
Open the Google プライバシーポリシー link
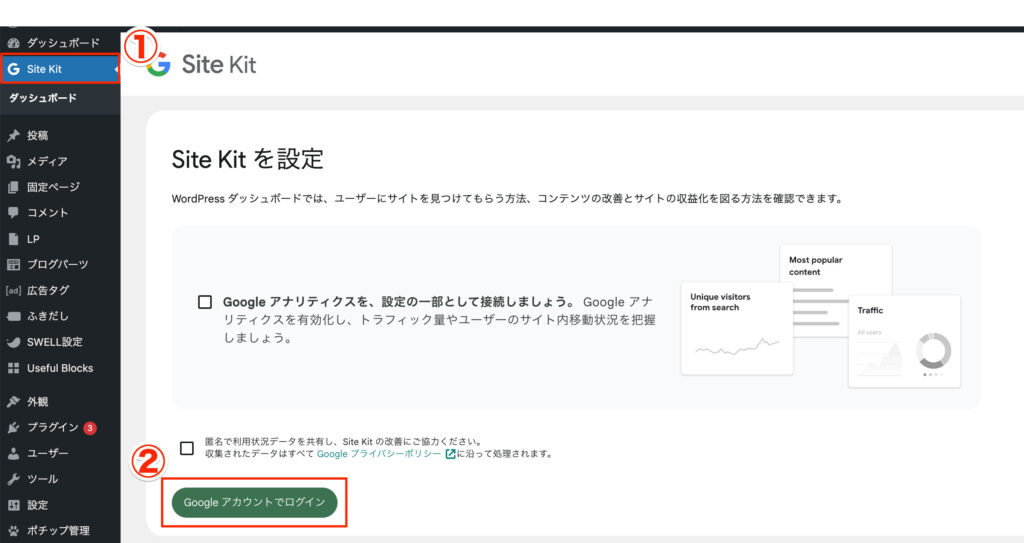(379, 453)
